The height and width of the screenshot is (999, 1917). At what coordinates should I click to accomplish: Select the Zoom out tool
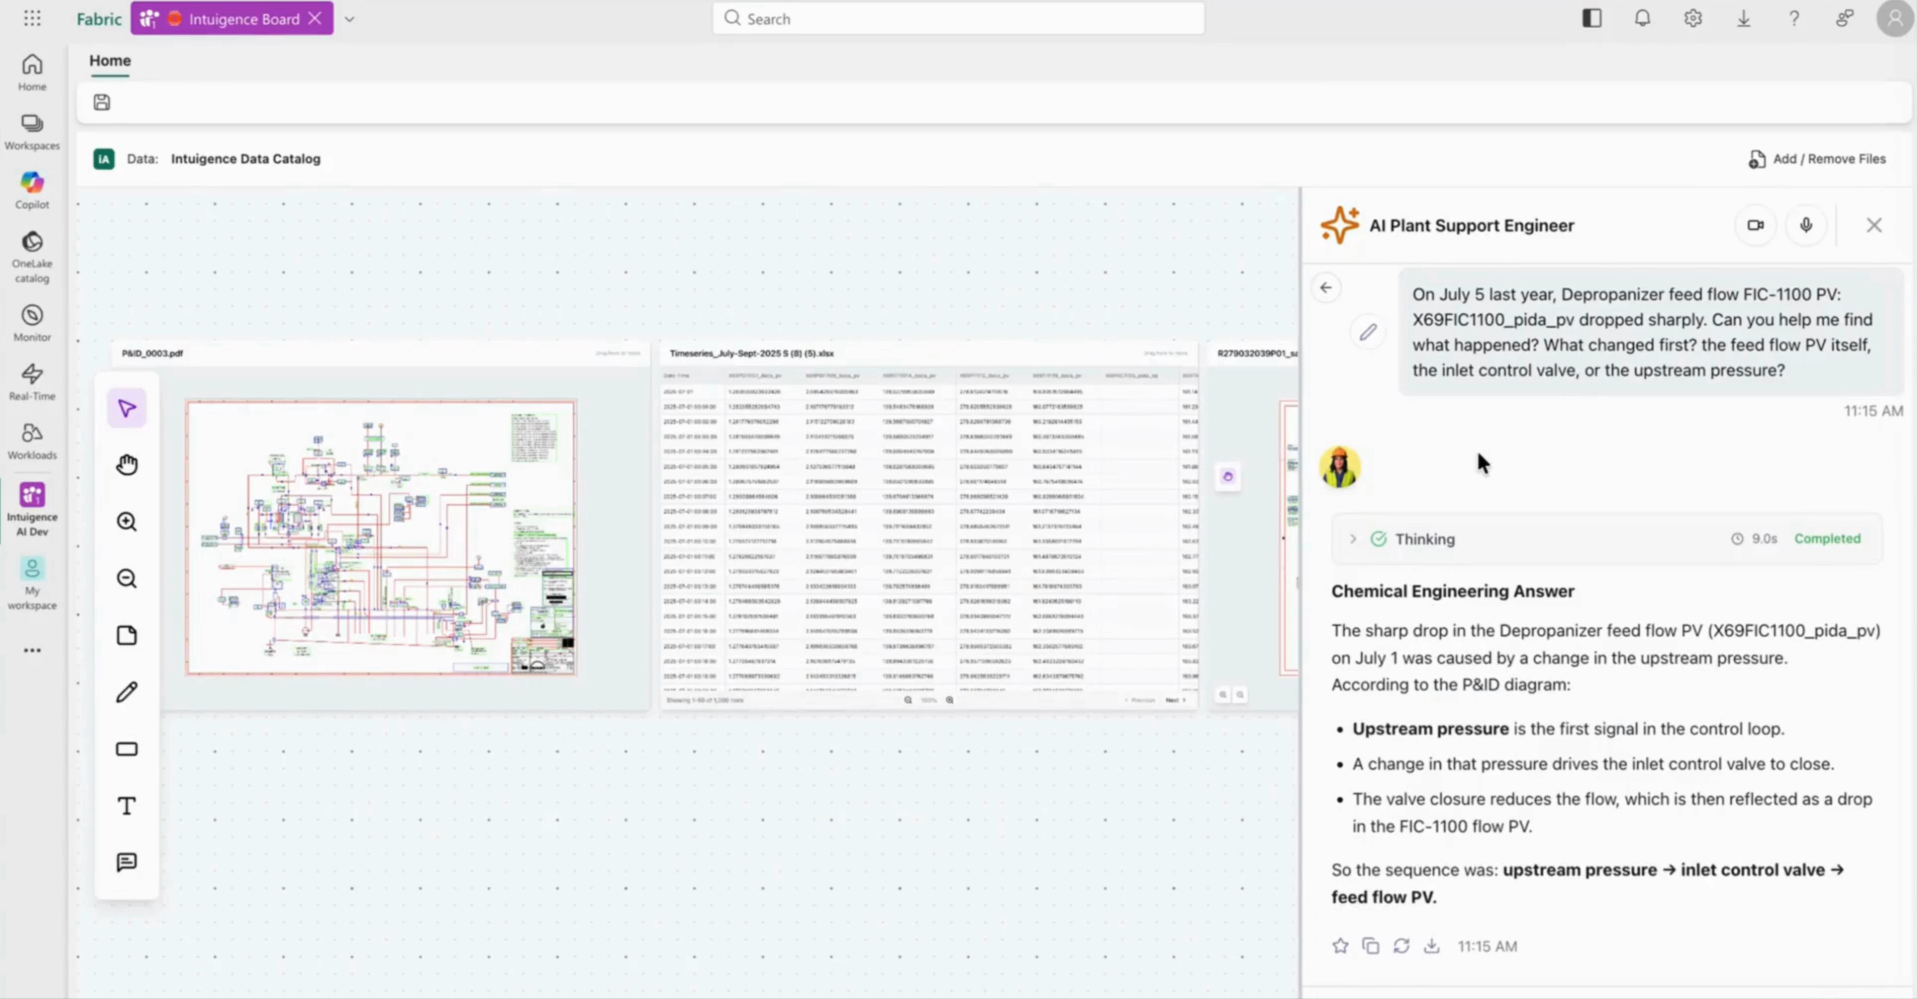[x=126, y=578]
